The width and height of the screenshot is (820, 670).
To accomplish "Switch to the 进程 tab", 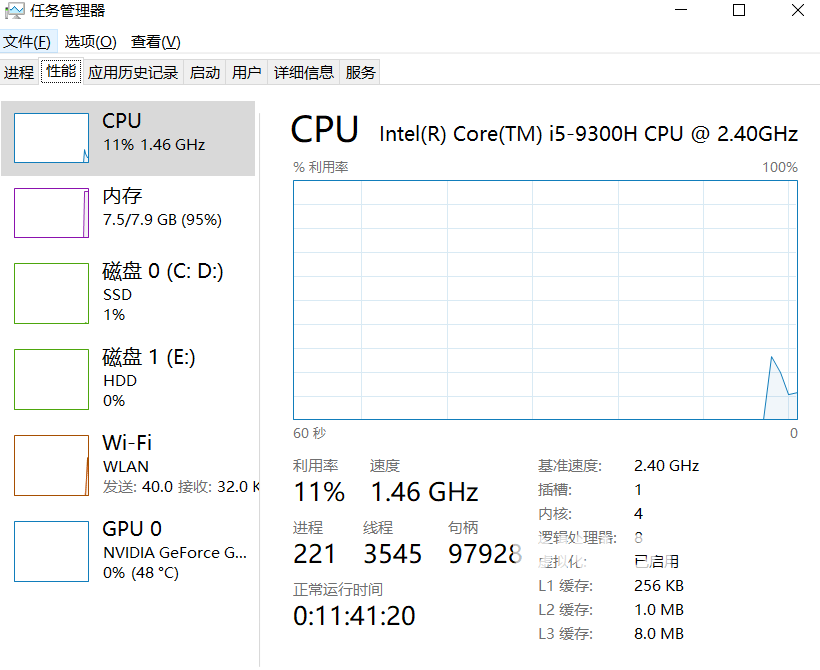I will coord(19,72).
